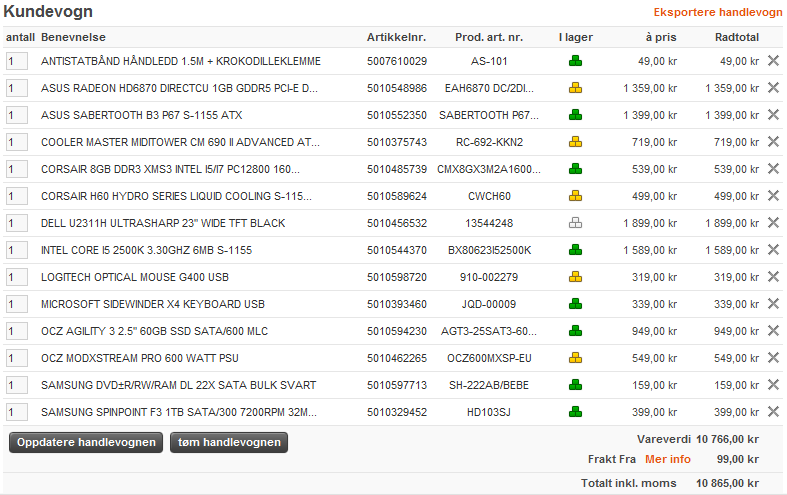Focus quantity field for DELL U2311H ULTRASHARP

click(x=17, y=223)
